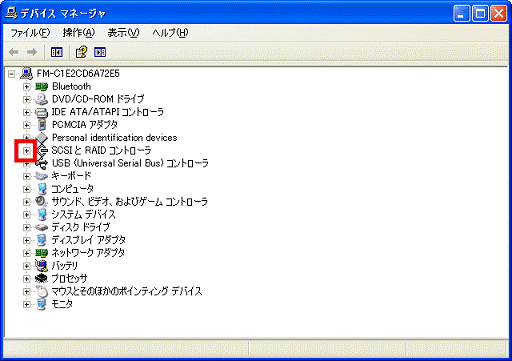This screenshot has width=512, height=361.
Task: Click the Forward arrow toolbar button
Action: pos(32,52)
